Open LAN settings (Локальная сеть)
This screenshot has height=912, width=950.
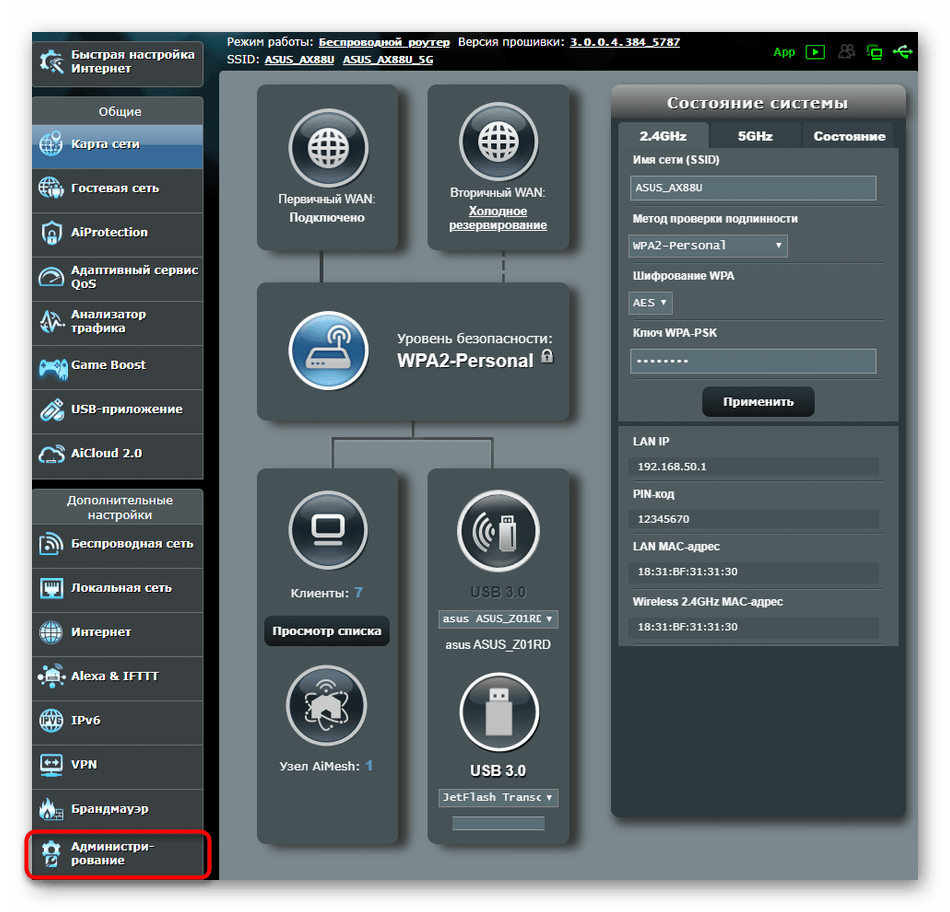tap(118, 588)
